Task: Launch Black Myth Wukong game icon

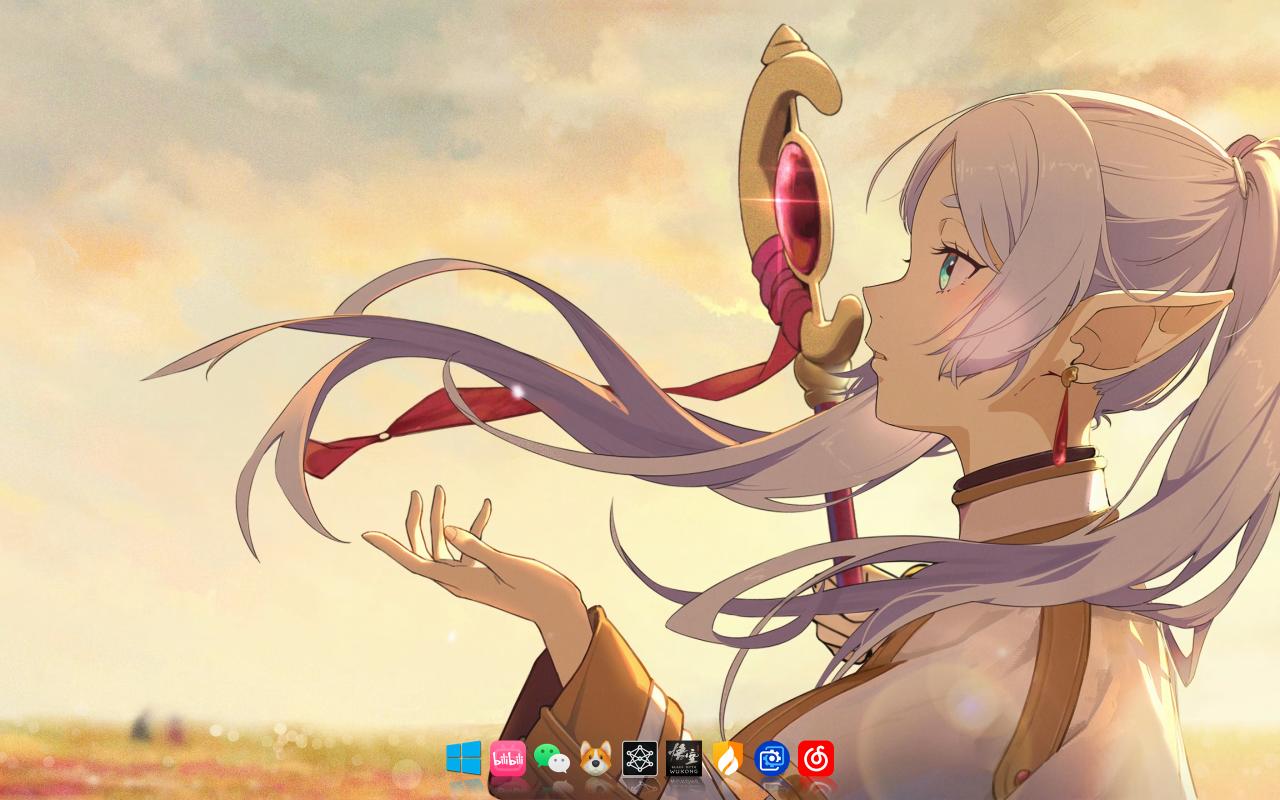Action: (684, 758)
